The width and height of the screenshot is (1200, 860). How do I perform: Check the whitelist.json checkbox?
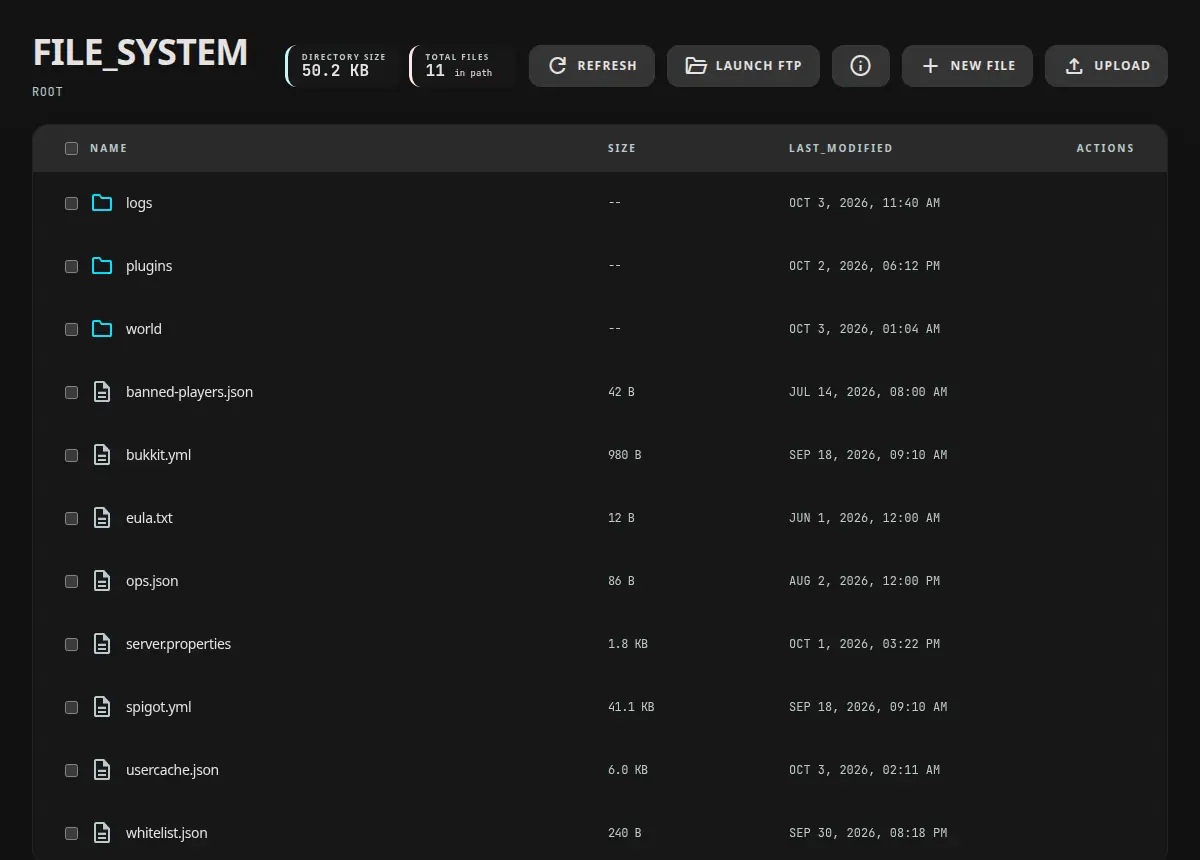click(71, 833)
